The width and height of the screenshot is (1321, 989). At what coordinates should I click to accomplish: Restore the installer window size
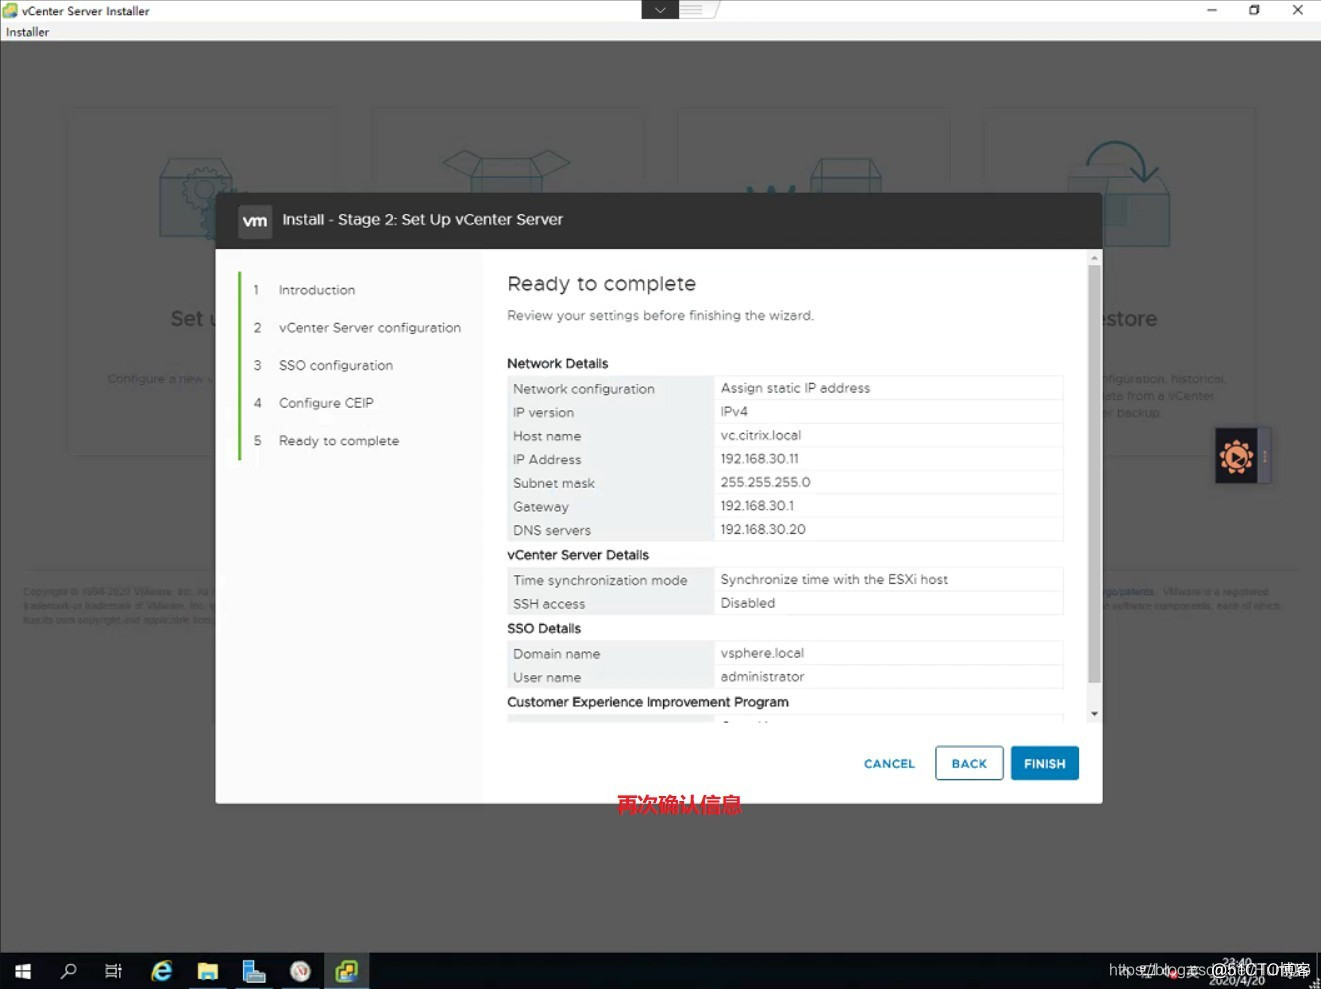1254,10
